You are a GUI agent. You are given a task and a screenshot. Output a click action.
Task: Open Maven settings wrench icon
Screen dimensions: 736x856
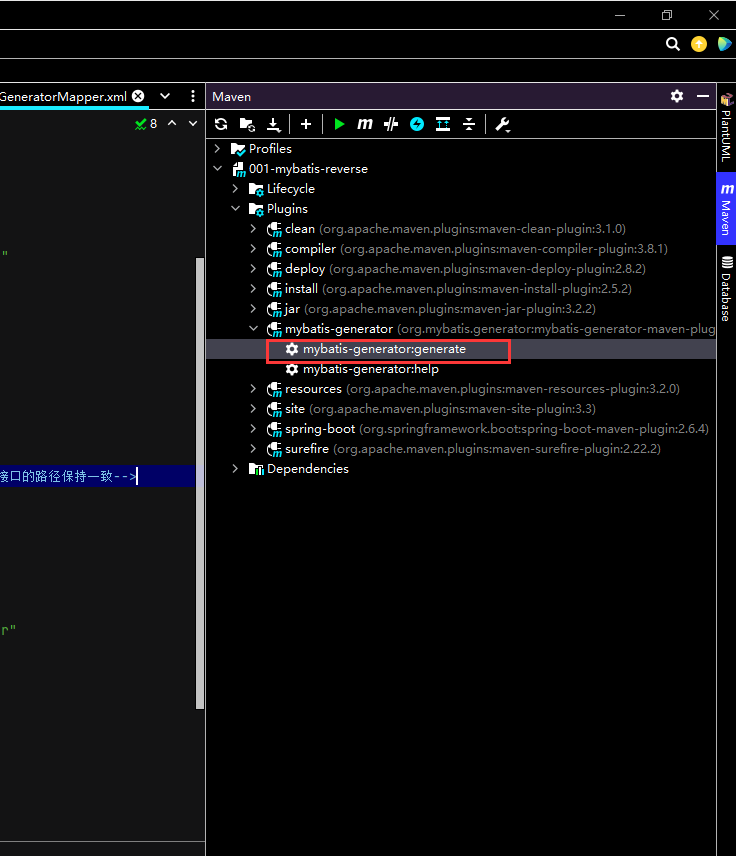502,124
